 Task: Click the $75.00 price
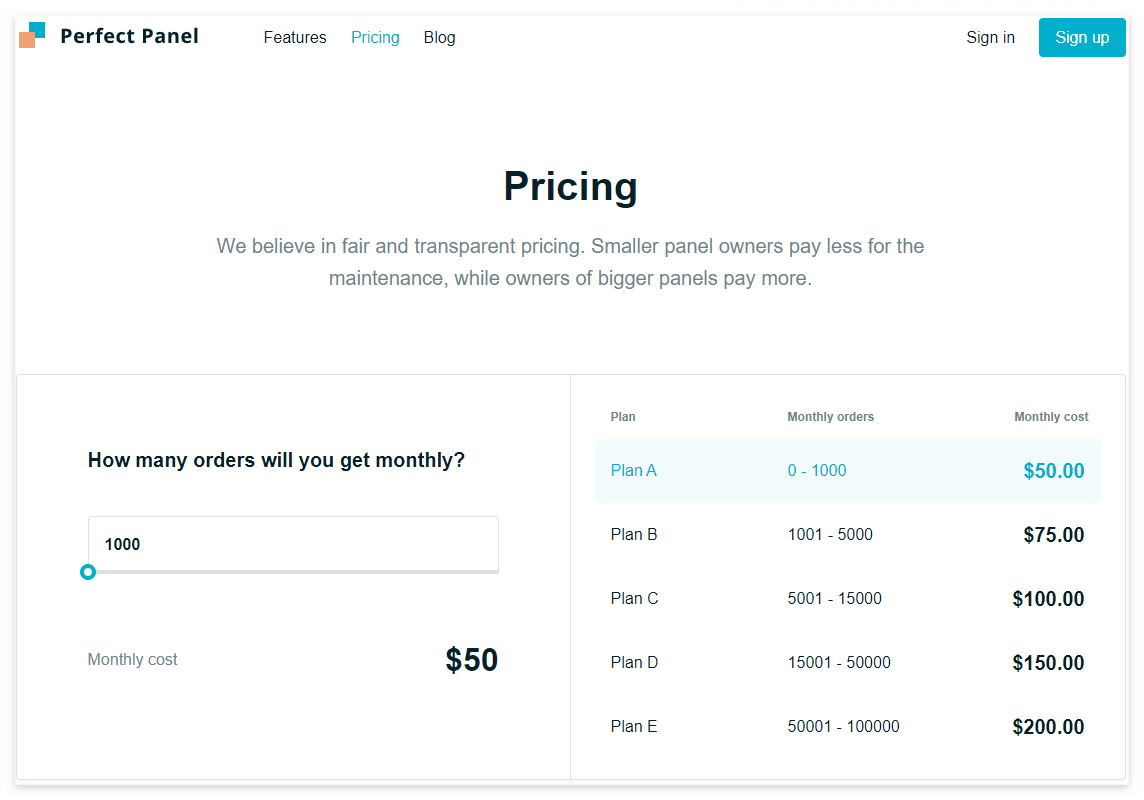1054,535
